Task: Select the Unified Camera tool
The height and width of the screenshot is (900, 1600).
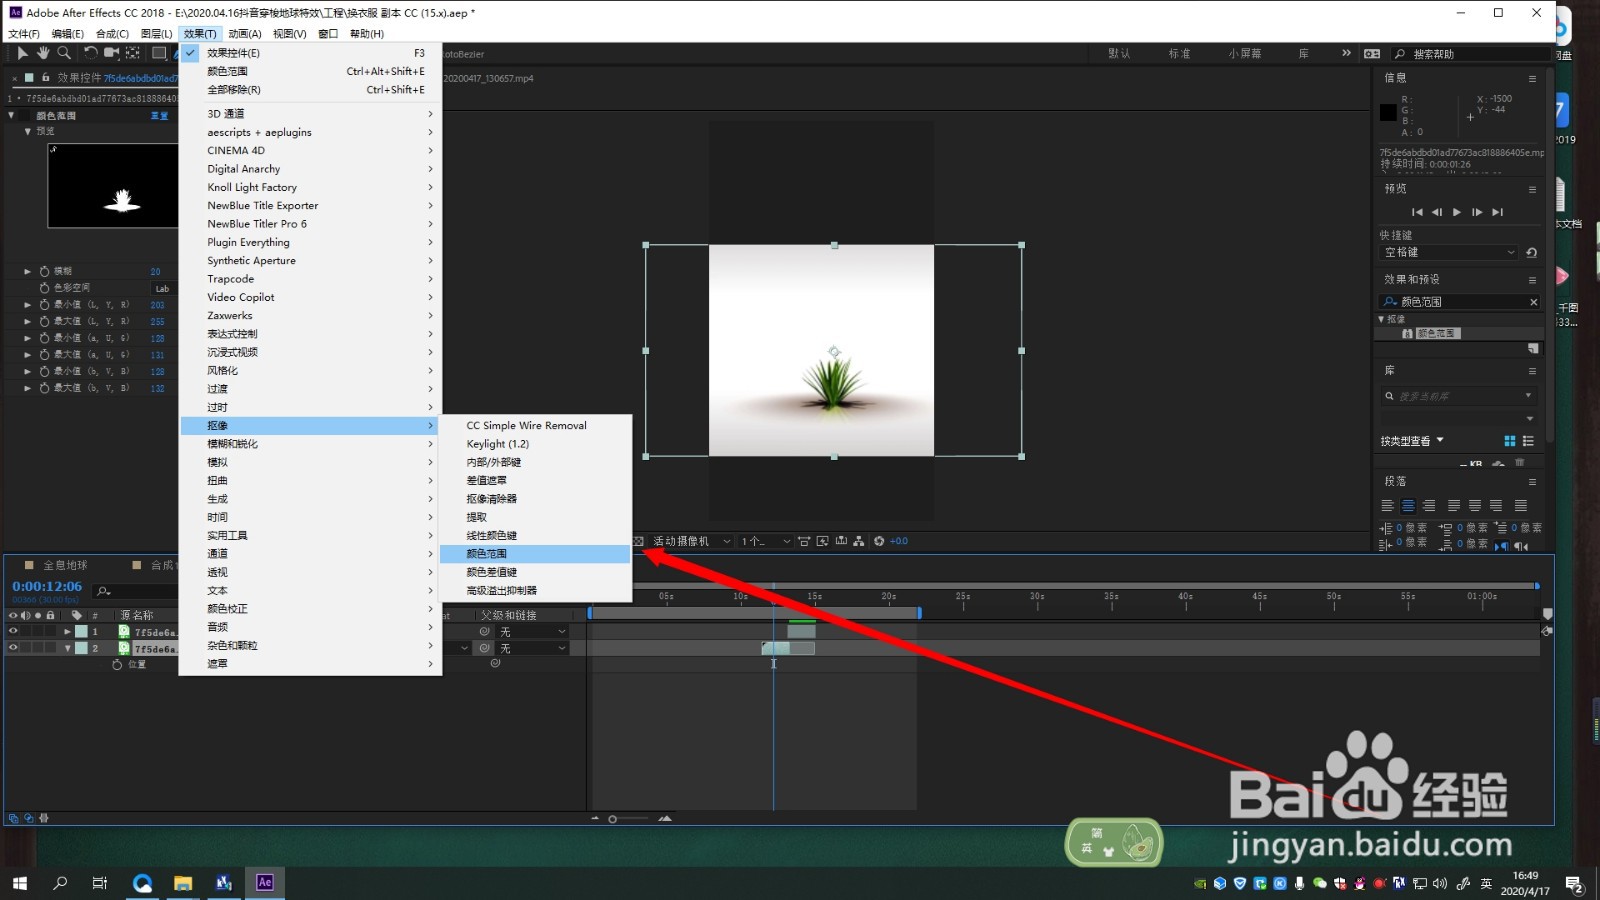Action: 111,53
